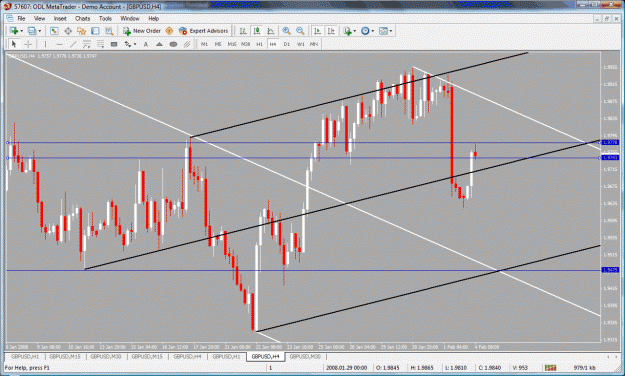Expand the Arrows tool dropdown
Viewport: 625px width, 376px height.
(x=135, y=44)
